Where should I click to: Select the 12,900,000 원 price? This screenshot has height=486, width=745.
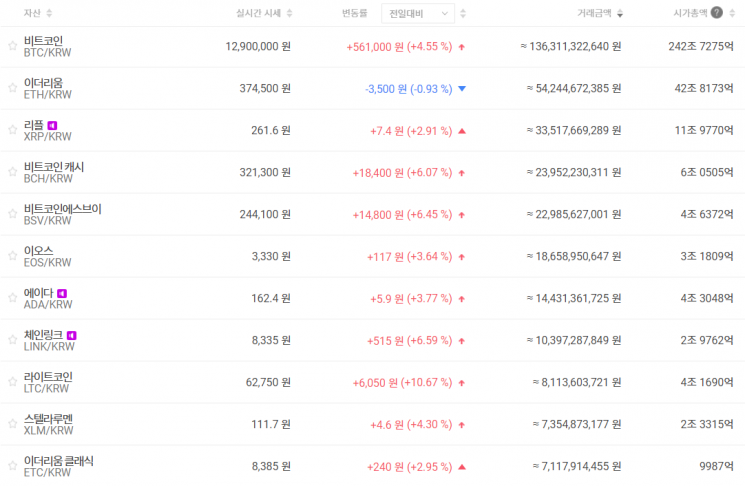pos(258,47)
